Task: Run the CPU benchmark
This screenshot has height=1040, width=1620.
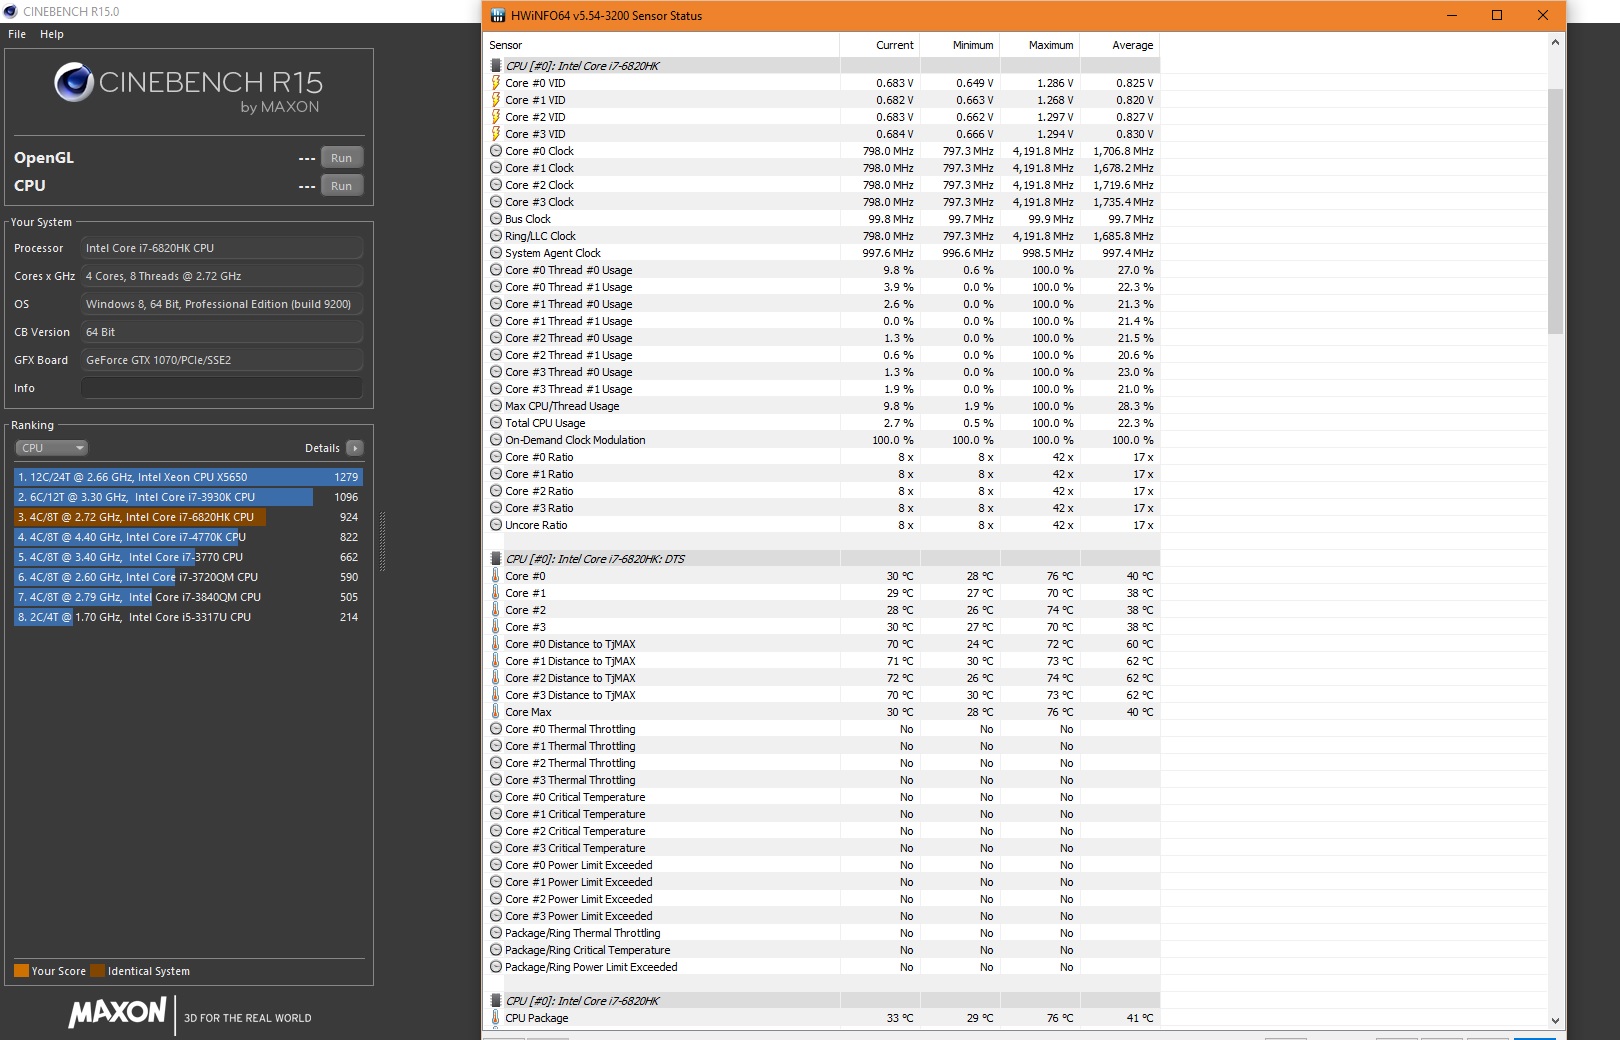Action: (341, 186)
